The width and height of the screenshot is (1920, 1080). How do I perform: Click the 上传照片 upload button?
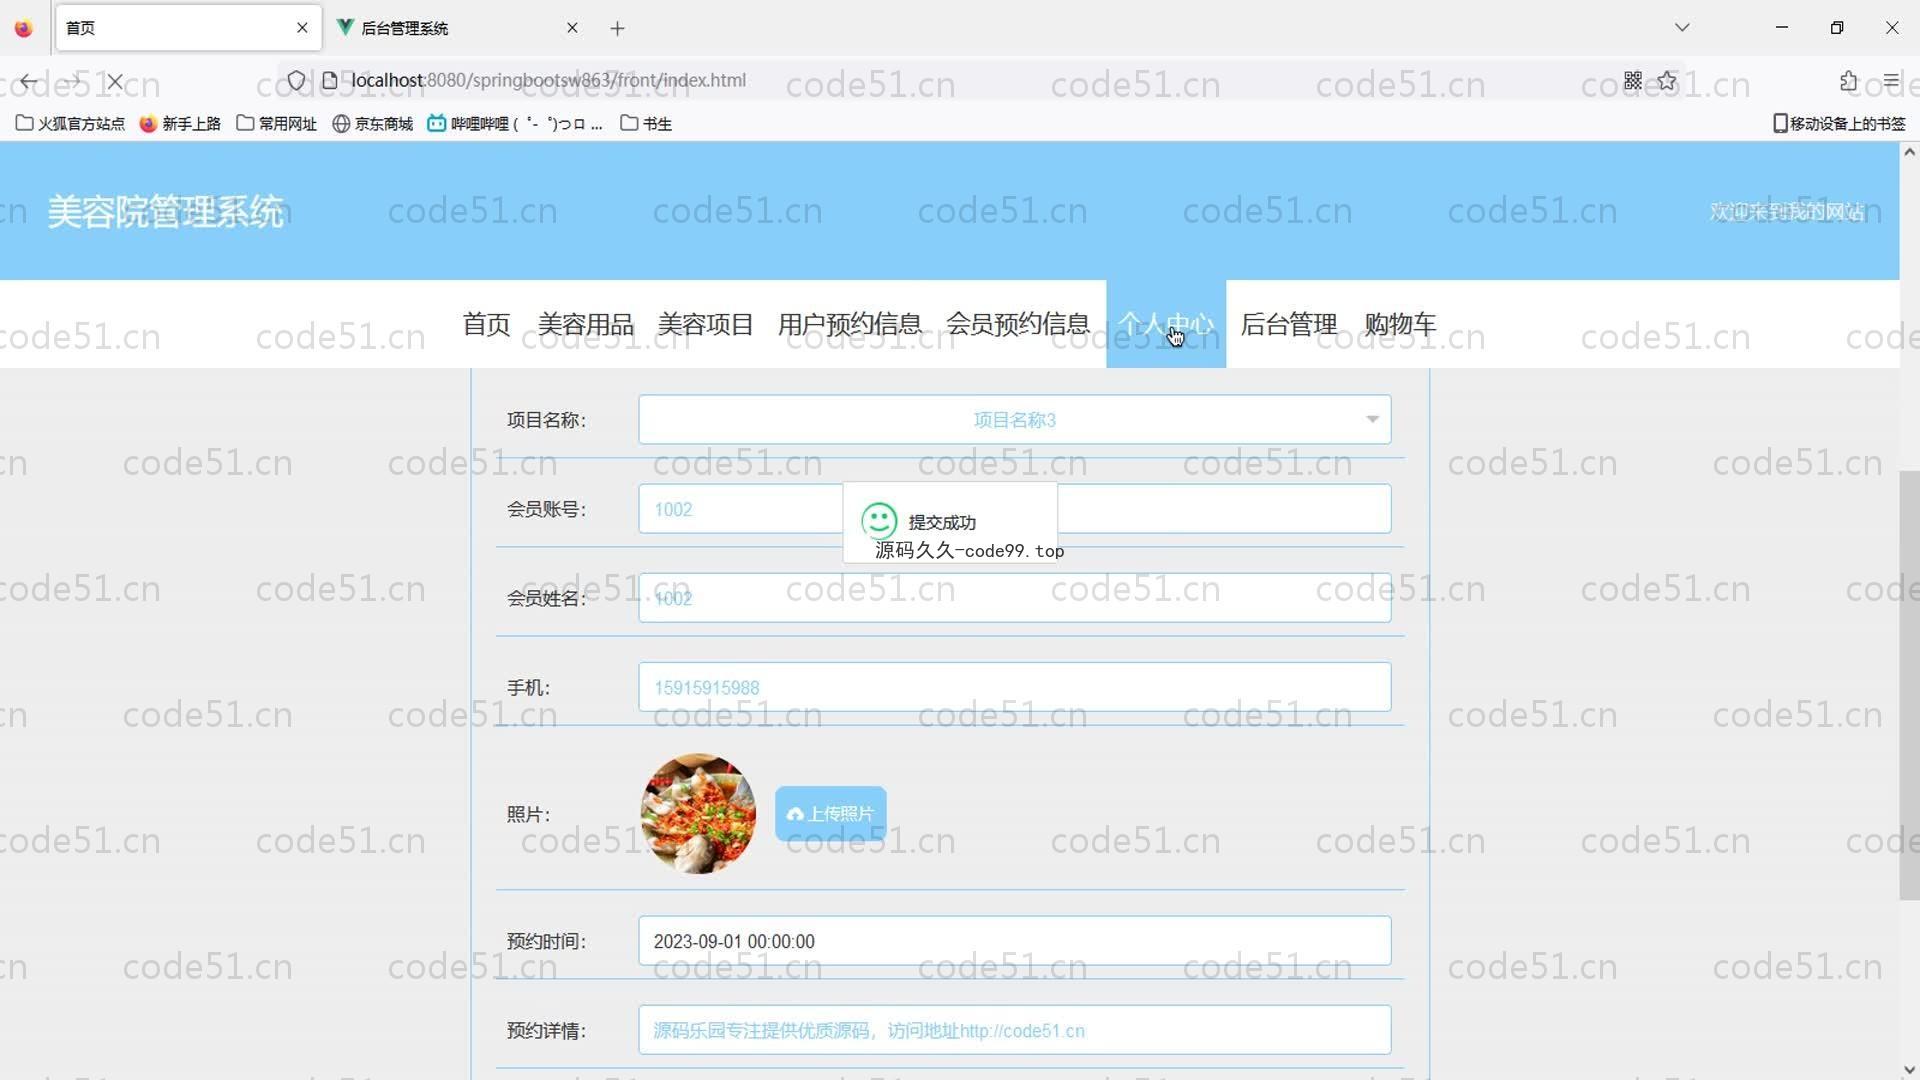click(x=830, y=813)
